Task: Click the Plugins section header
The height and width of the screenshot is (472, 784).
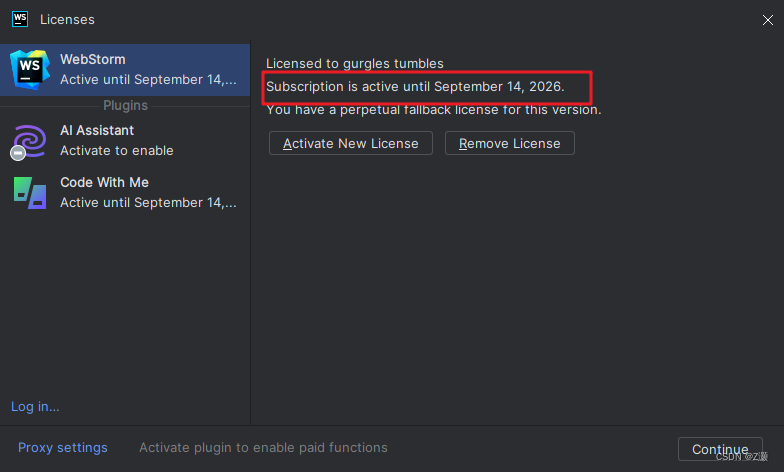Action: click(125, 106)
